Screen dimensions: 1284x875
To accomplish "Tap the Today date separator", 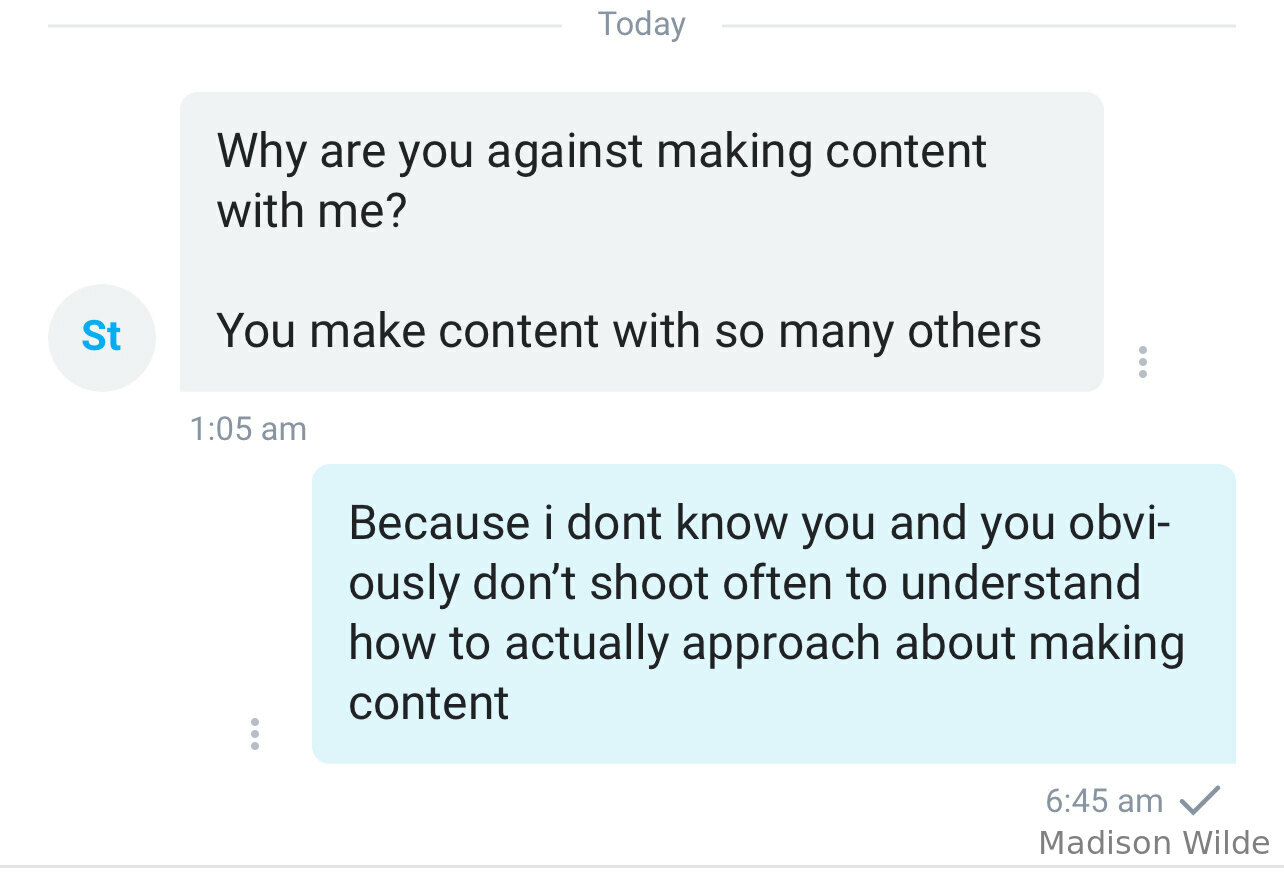I will pos(642,24).
